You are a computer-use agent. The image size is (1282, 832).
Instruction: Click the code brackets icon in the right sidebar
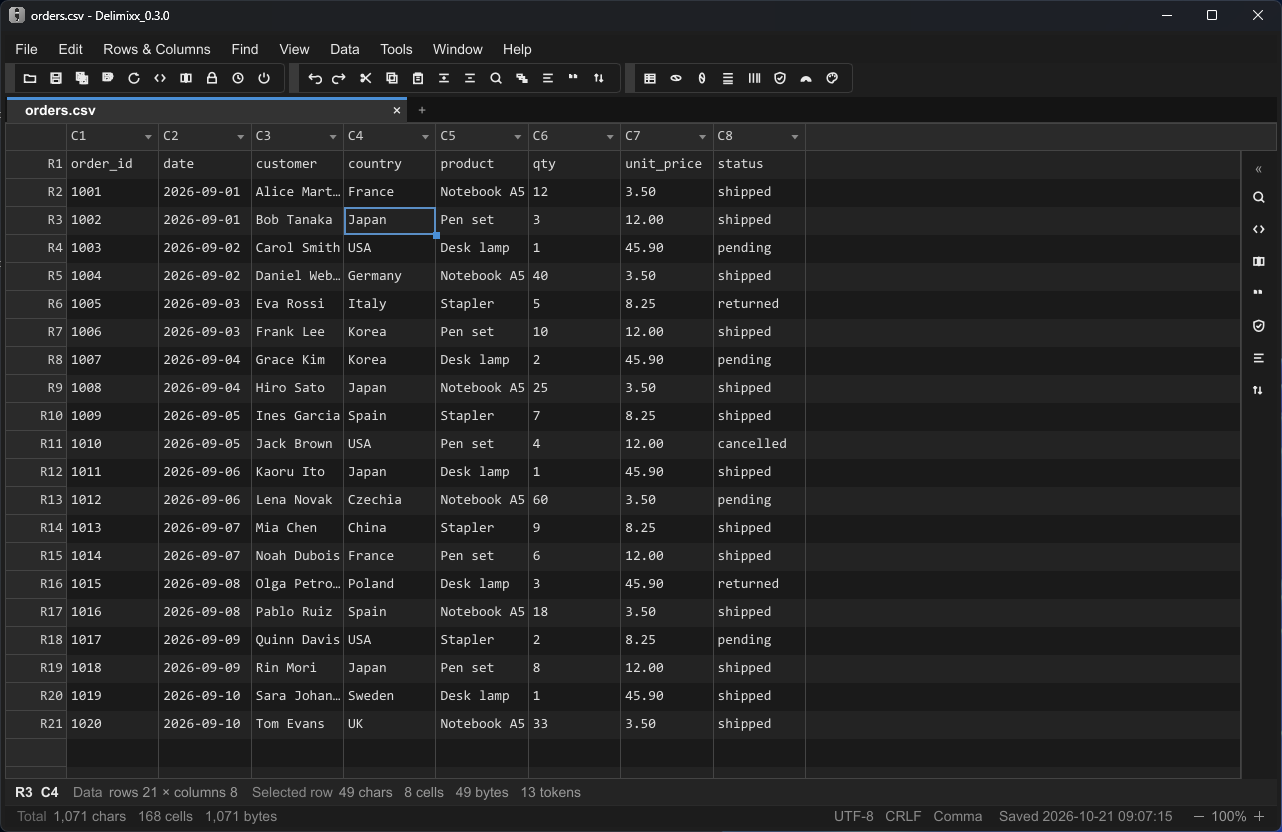tap(1259, 229)
